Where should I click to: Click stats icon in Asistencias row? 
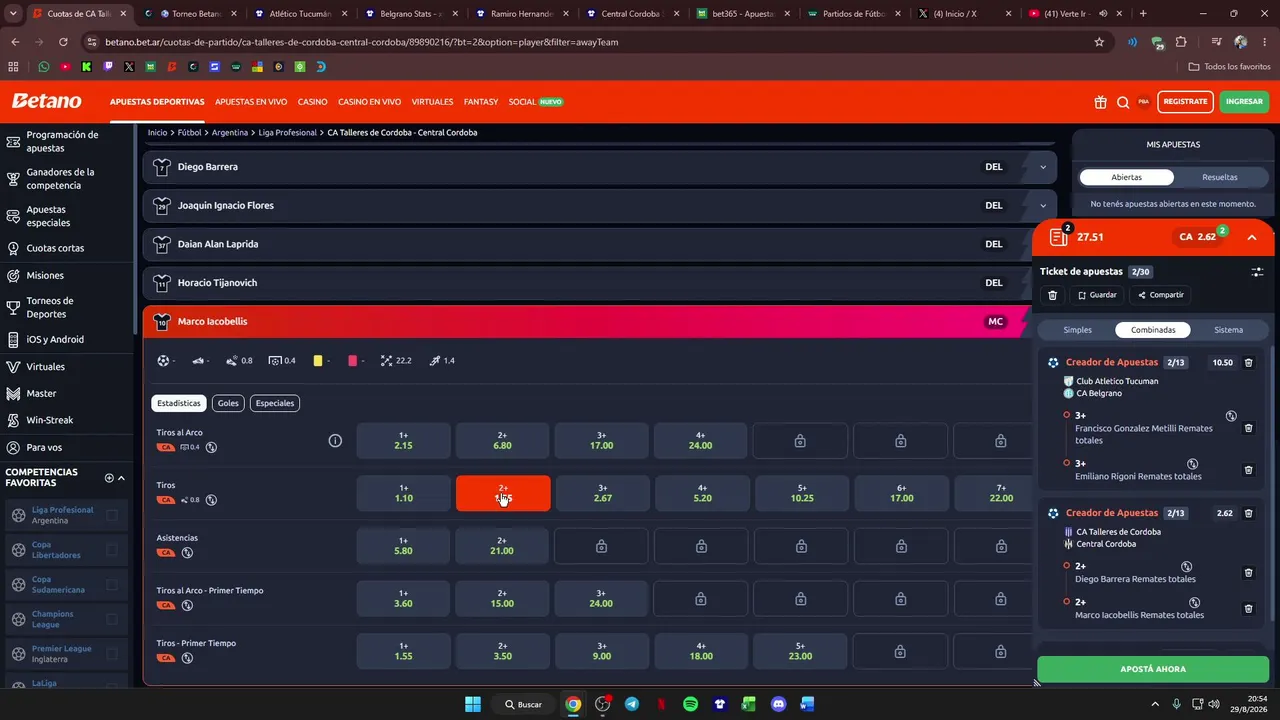coord(187,552)
